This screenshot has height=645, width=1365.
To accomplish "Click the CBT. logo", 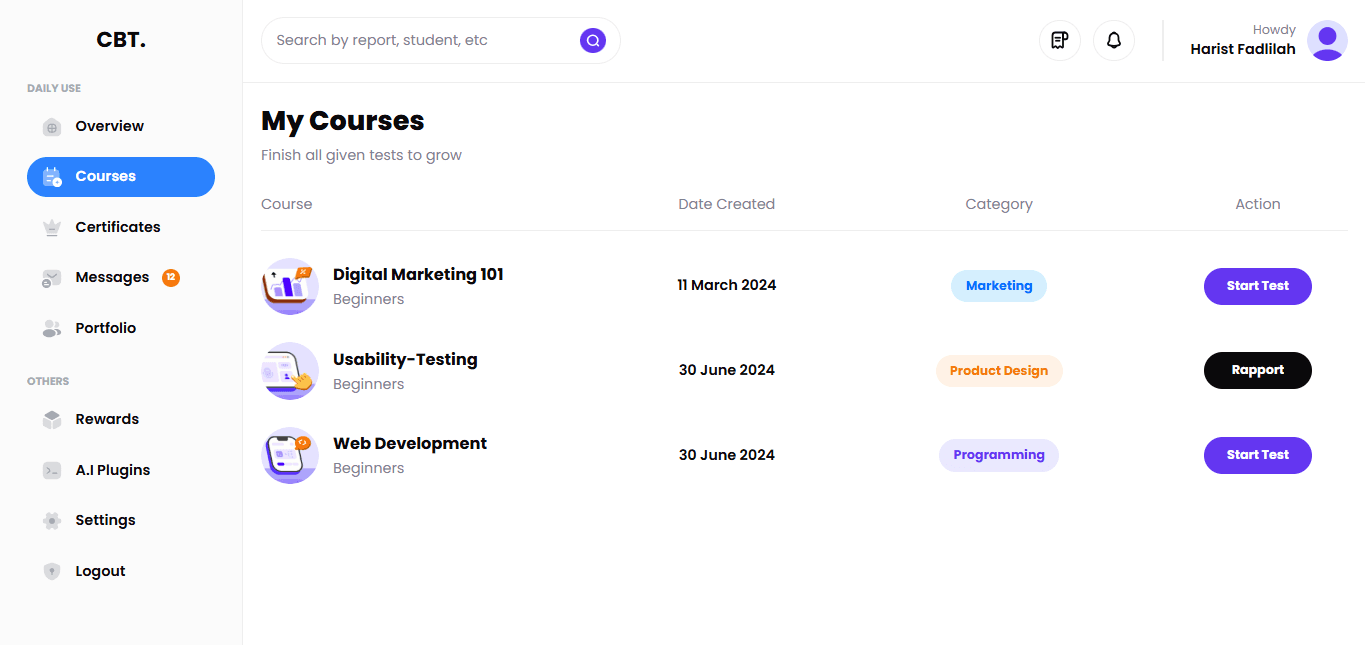I will 121,41.
